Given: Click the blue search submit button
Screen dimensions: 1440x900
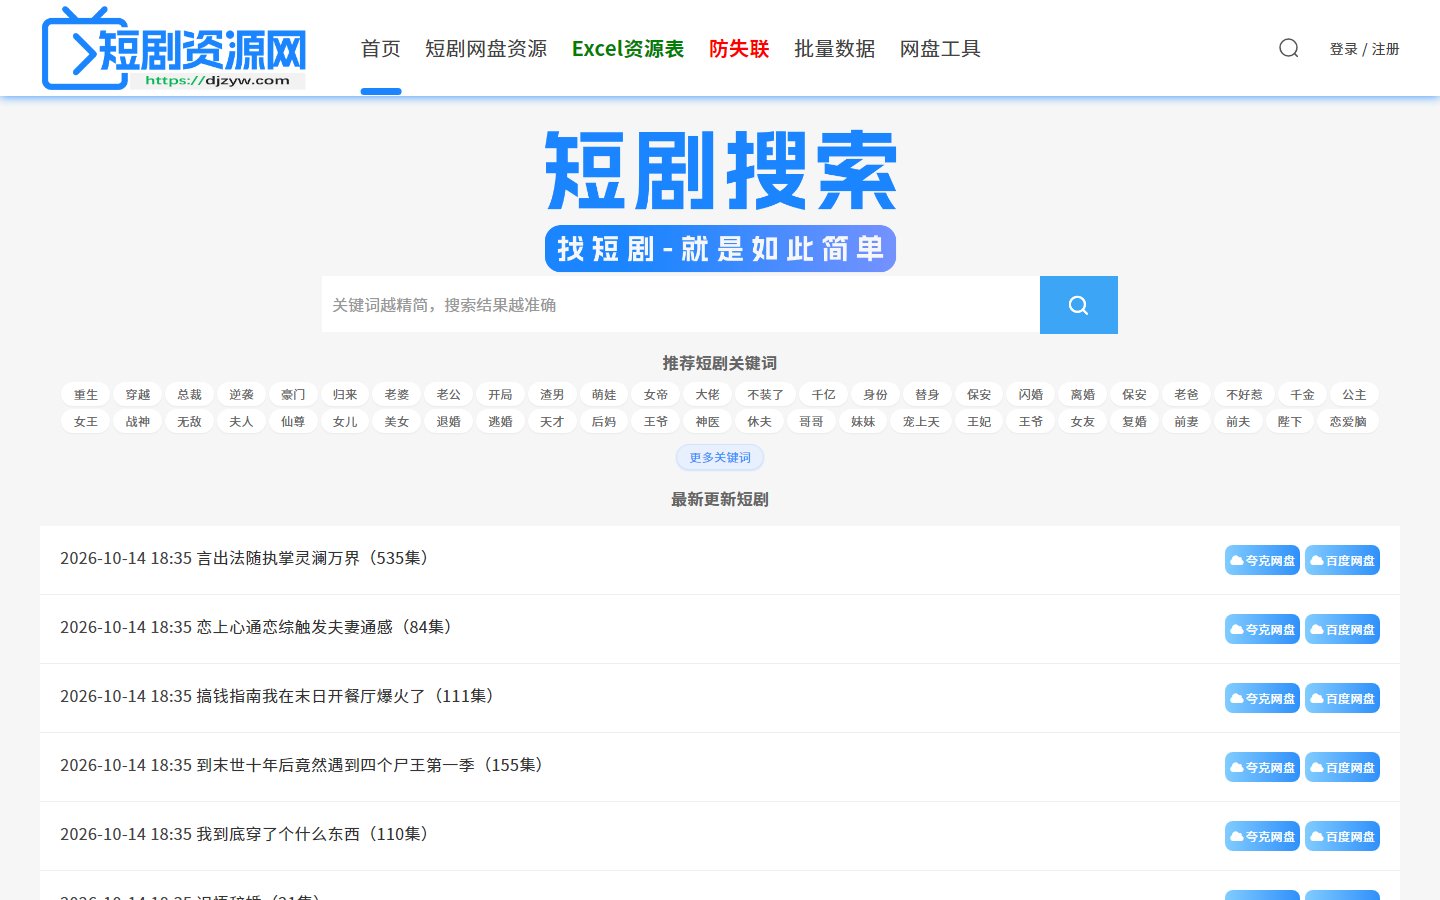Looking at the screenshot, I should coord(1078,305).
